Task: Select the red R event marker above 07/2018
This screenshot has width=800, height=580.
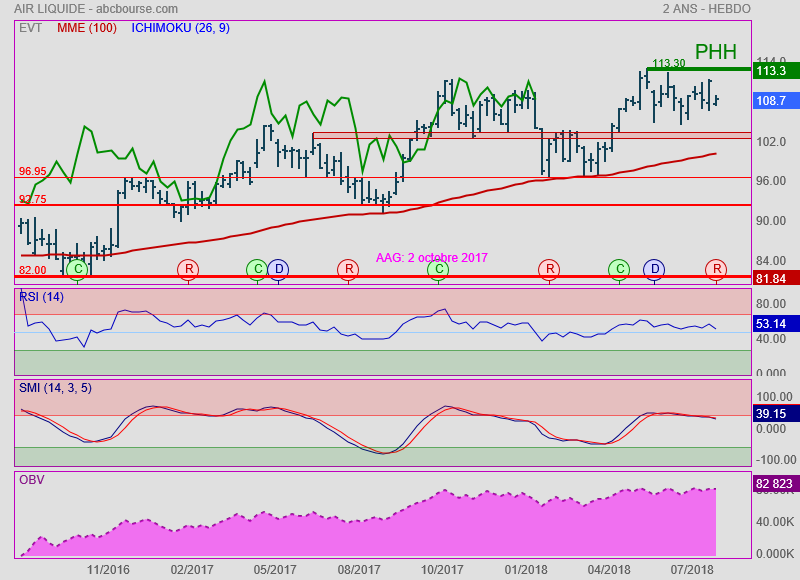Action: (x=716, y=269)
